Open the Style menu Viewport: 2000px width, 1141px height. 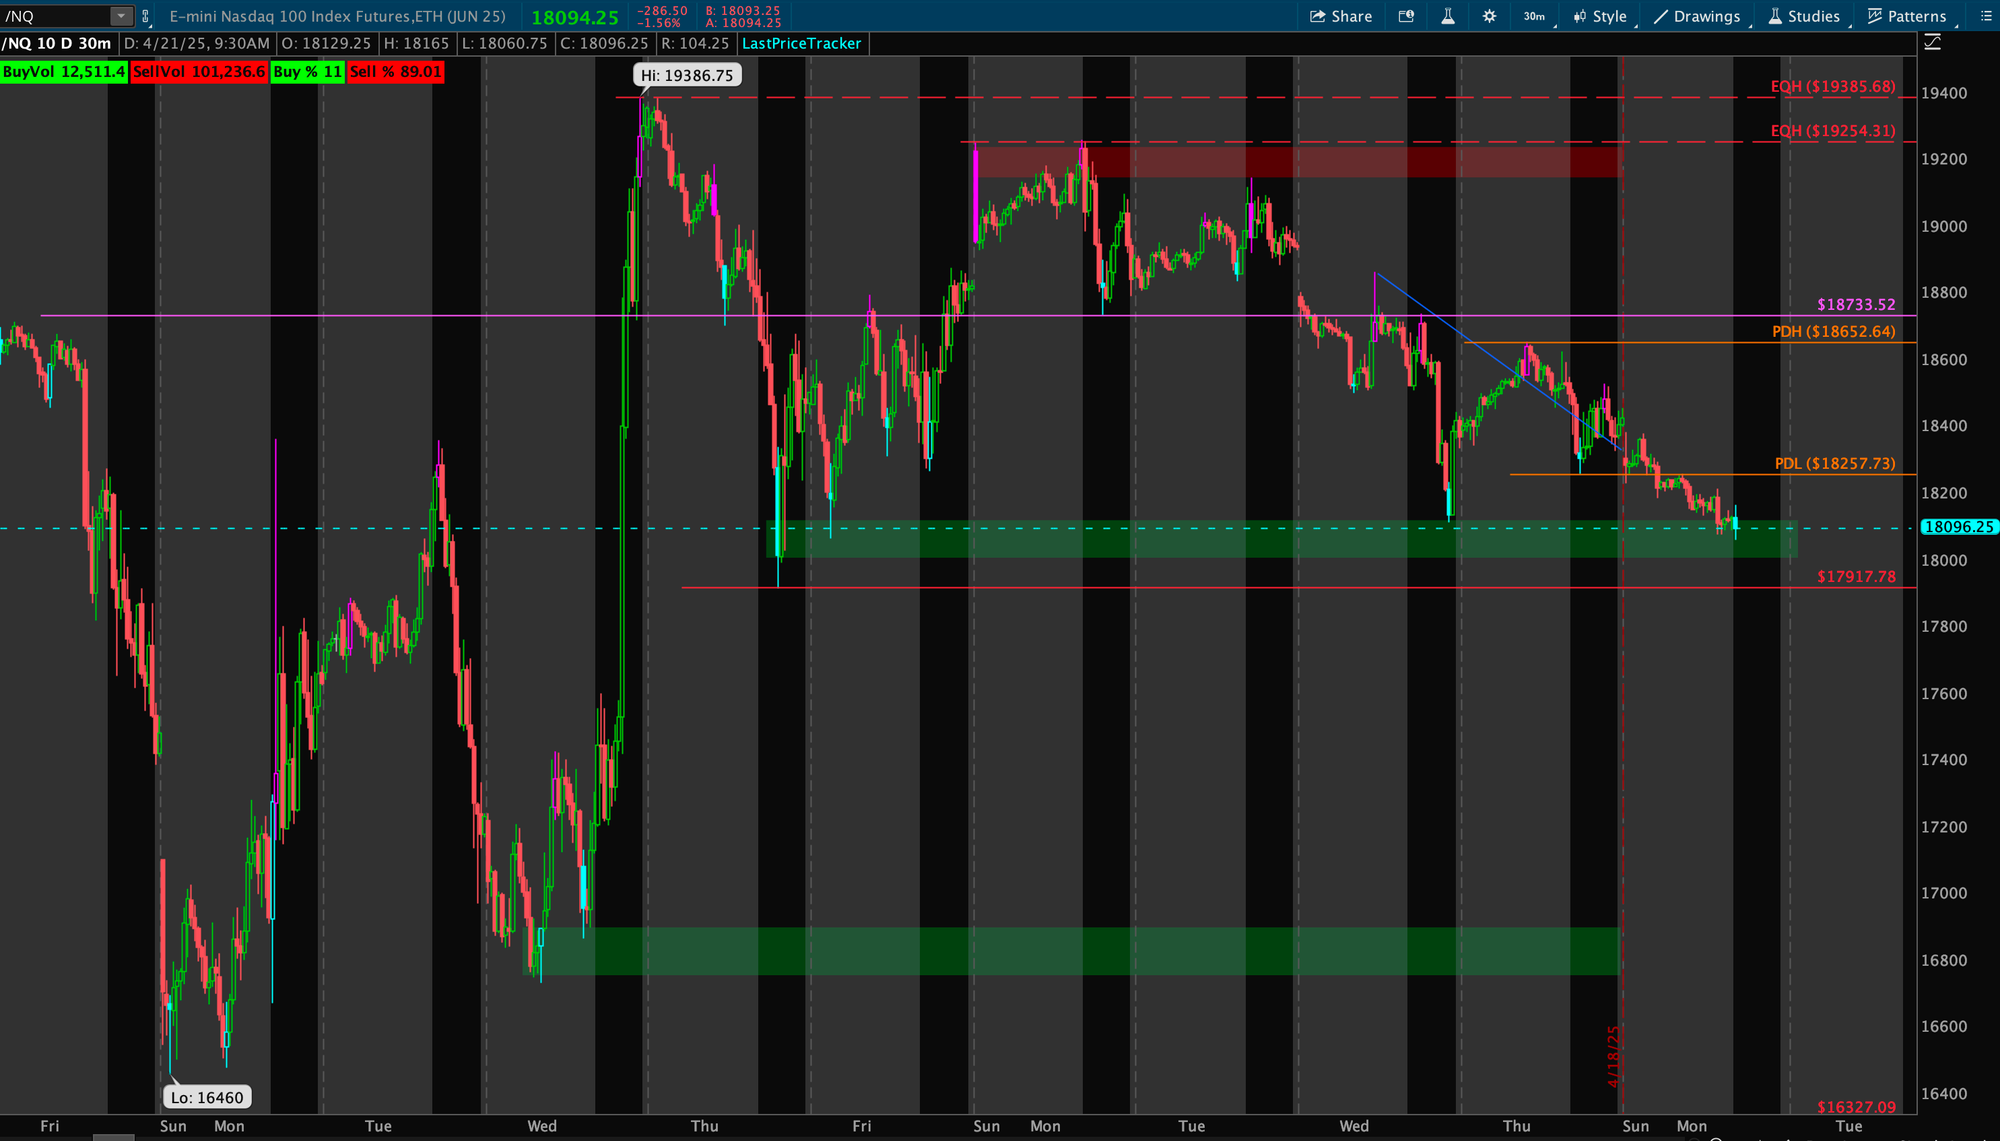1600,16
